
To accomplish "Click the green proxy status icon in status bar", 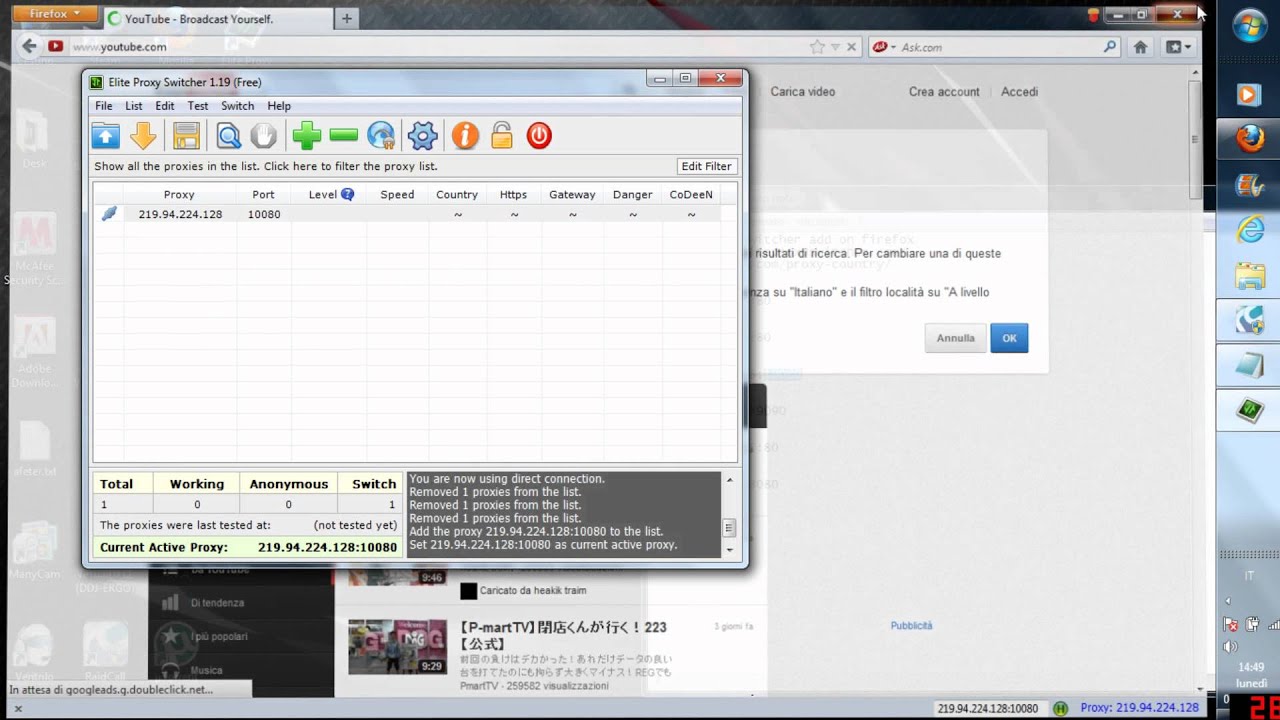I will 1060,708.
